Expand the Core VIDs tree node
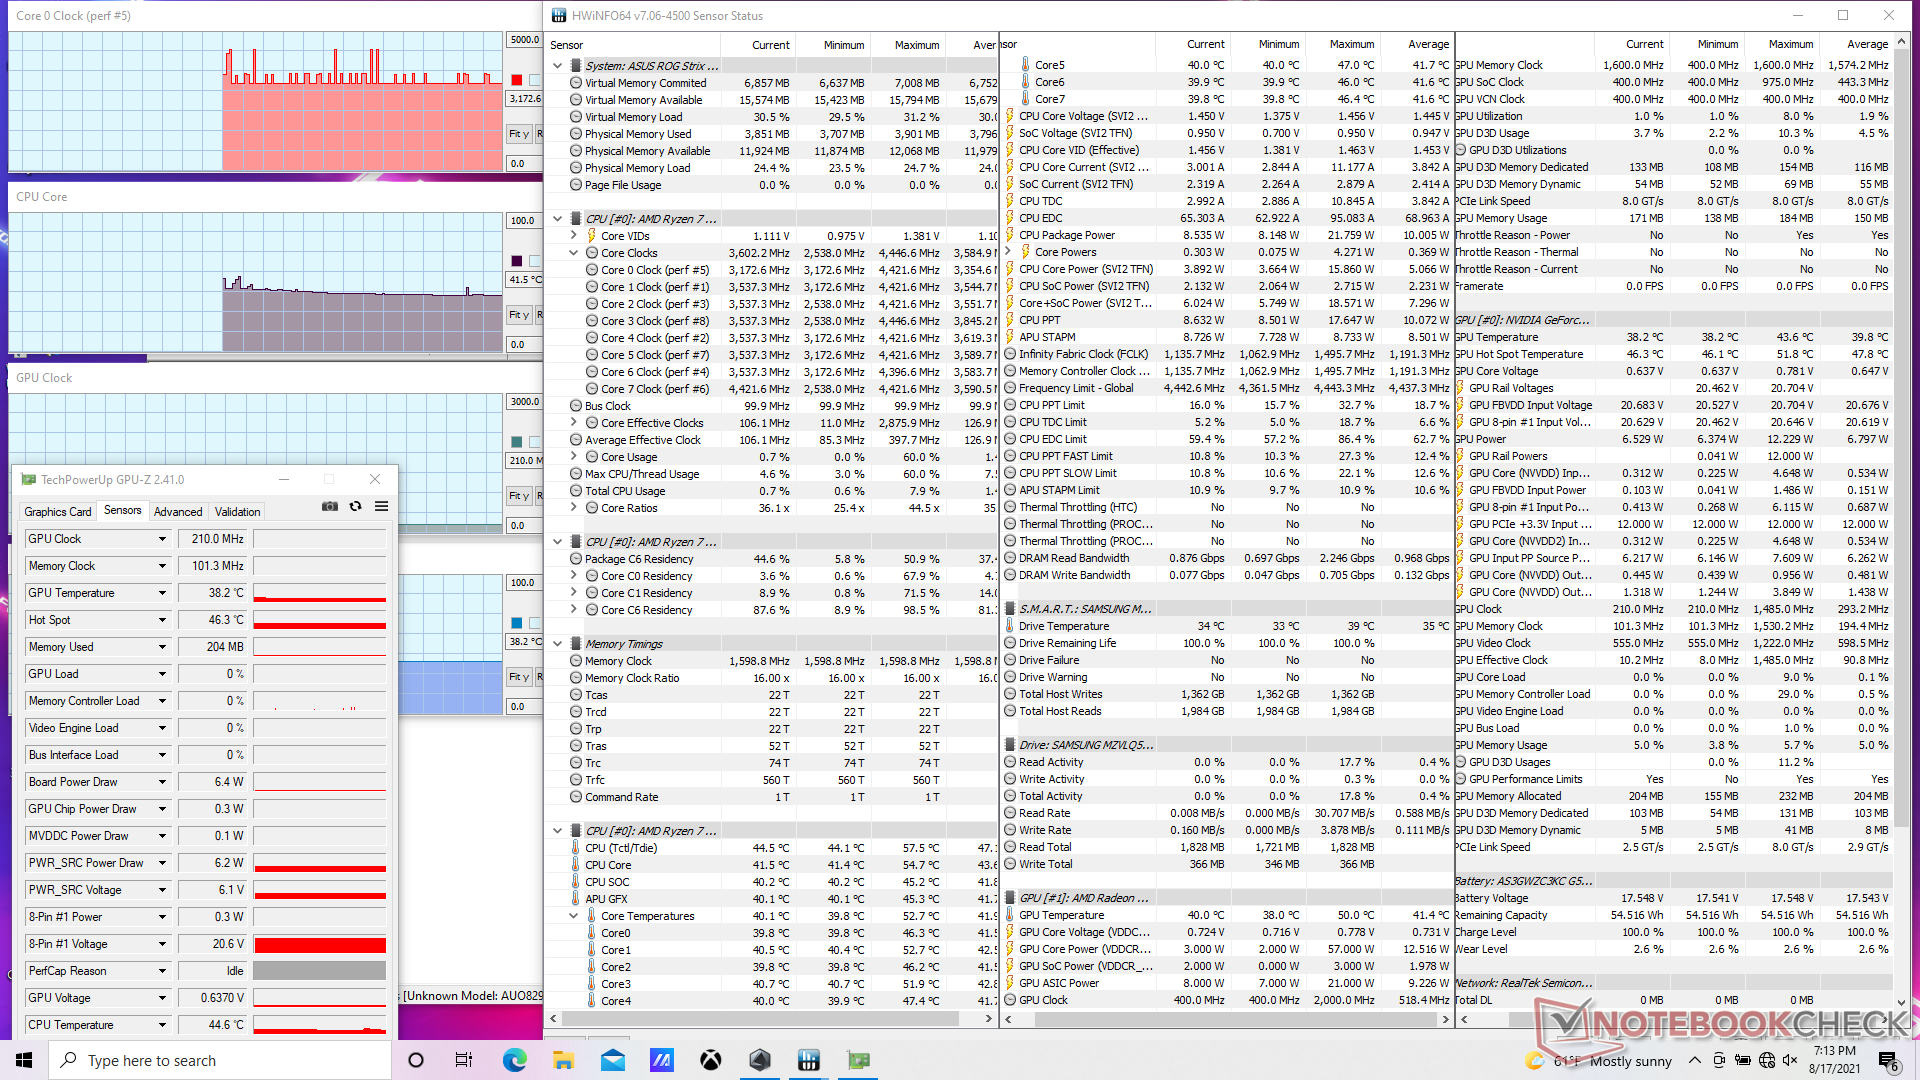 coord(574,236)
